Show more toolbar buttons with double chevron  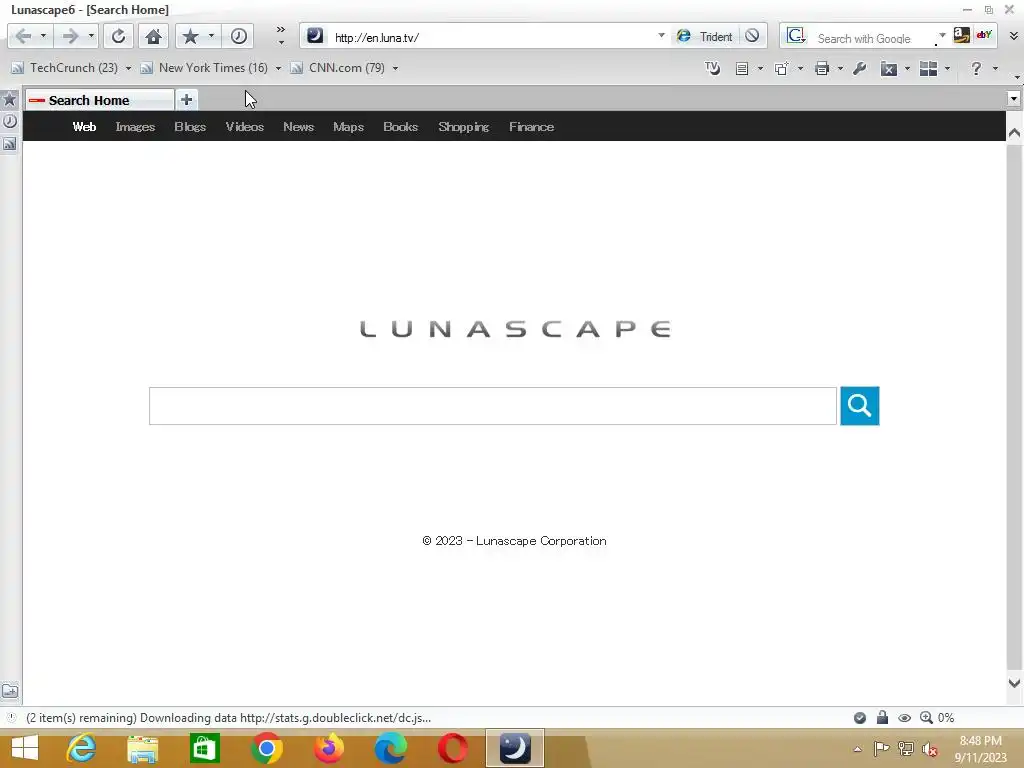click(281, 30)
